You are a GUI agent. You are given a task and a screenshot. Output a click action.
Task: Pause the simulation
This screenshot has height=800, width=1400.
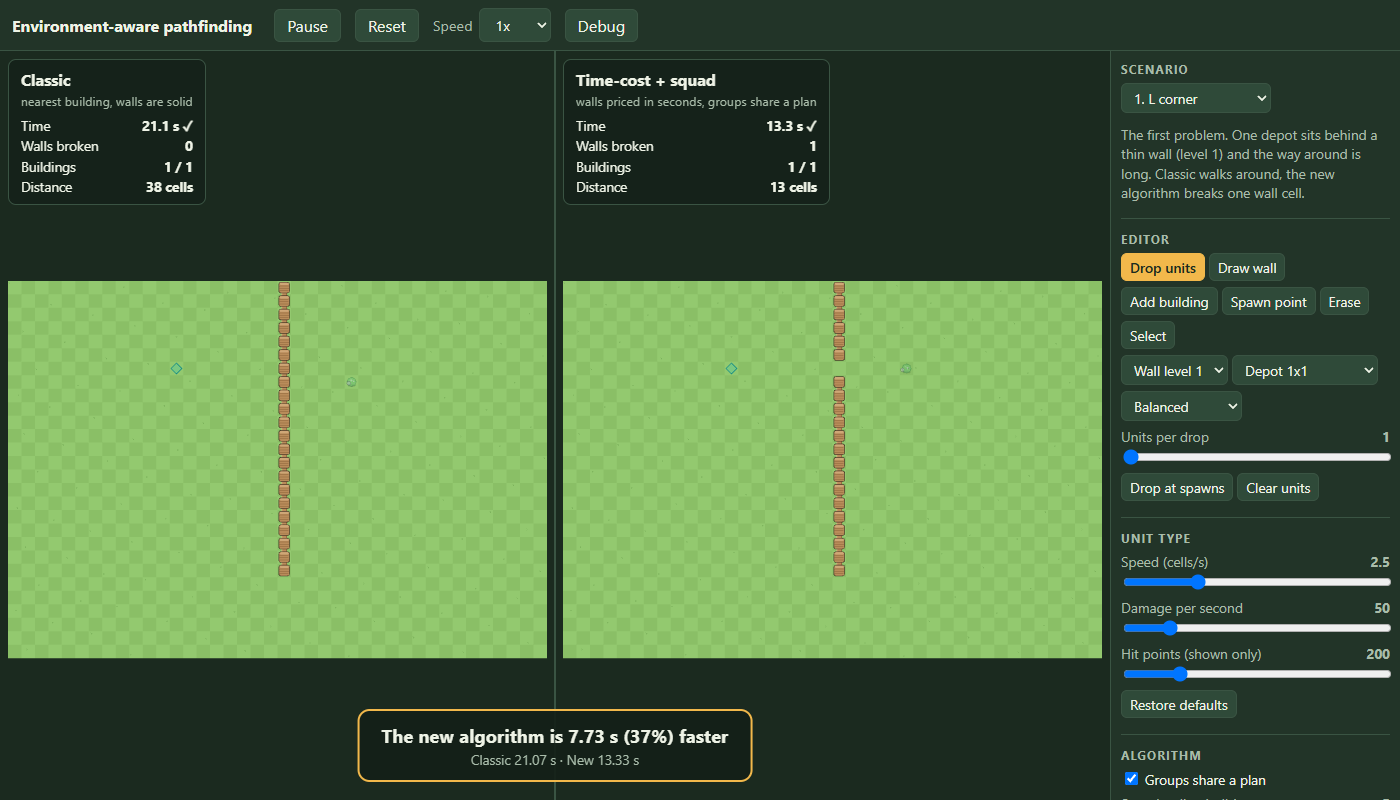307,26
